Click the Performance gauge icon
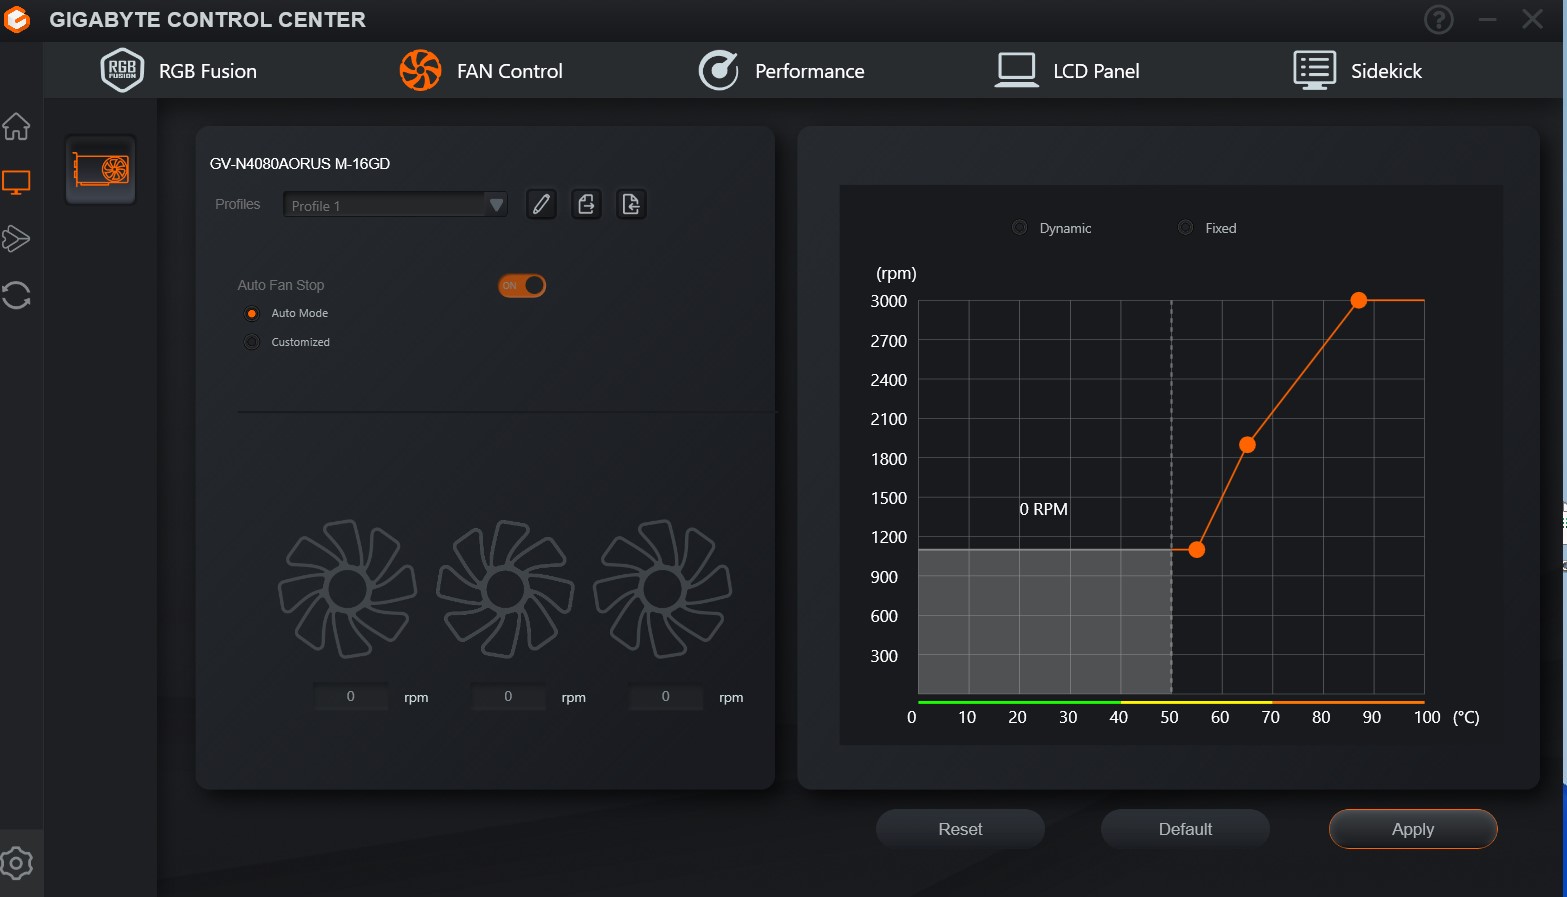Viewport: 1567px width, 897px height. pos(718,70)
